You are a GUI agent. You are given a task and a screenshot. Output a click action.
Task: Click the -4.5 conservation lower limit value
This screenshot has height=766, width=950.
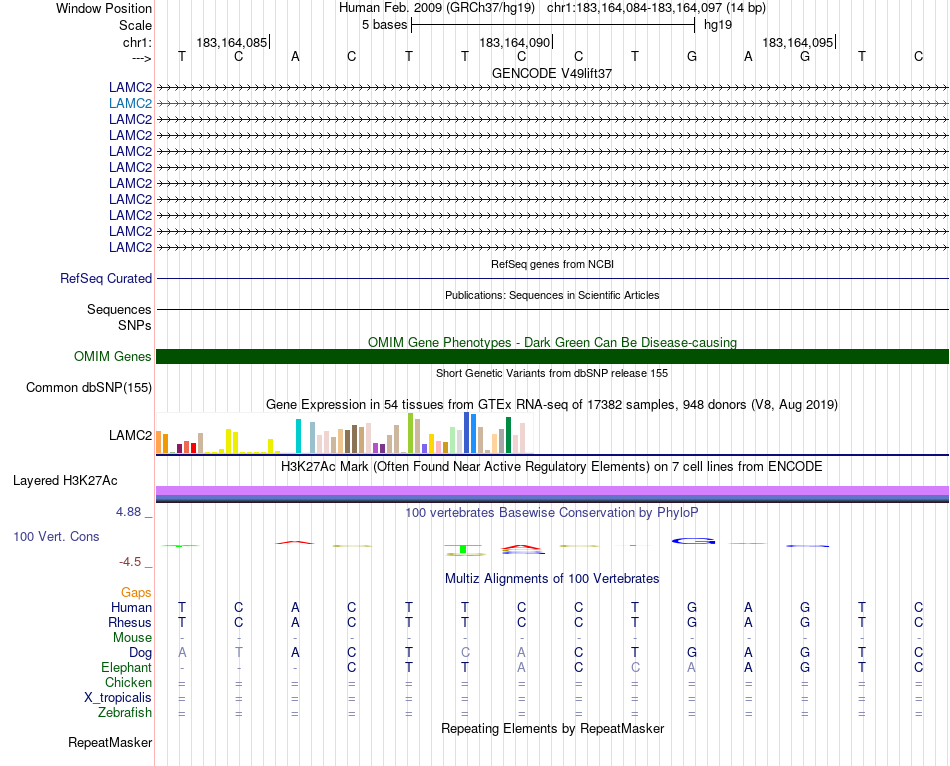(x=130, y=562)
